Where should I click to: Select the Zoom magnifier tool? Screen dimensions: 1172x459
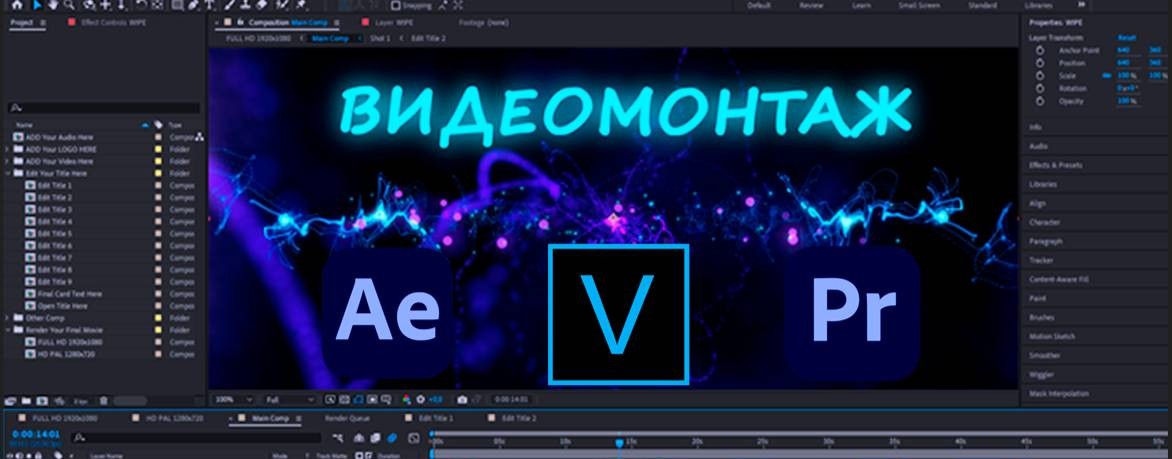pos(70,4)
